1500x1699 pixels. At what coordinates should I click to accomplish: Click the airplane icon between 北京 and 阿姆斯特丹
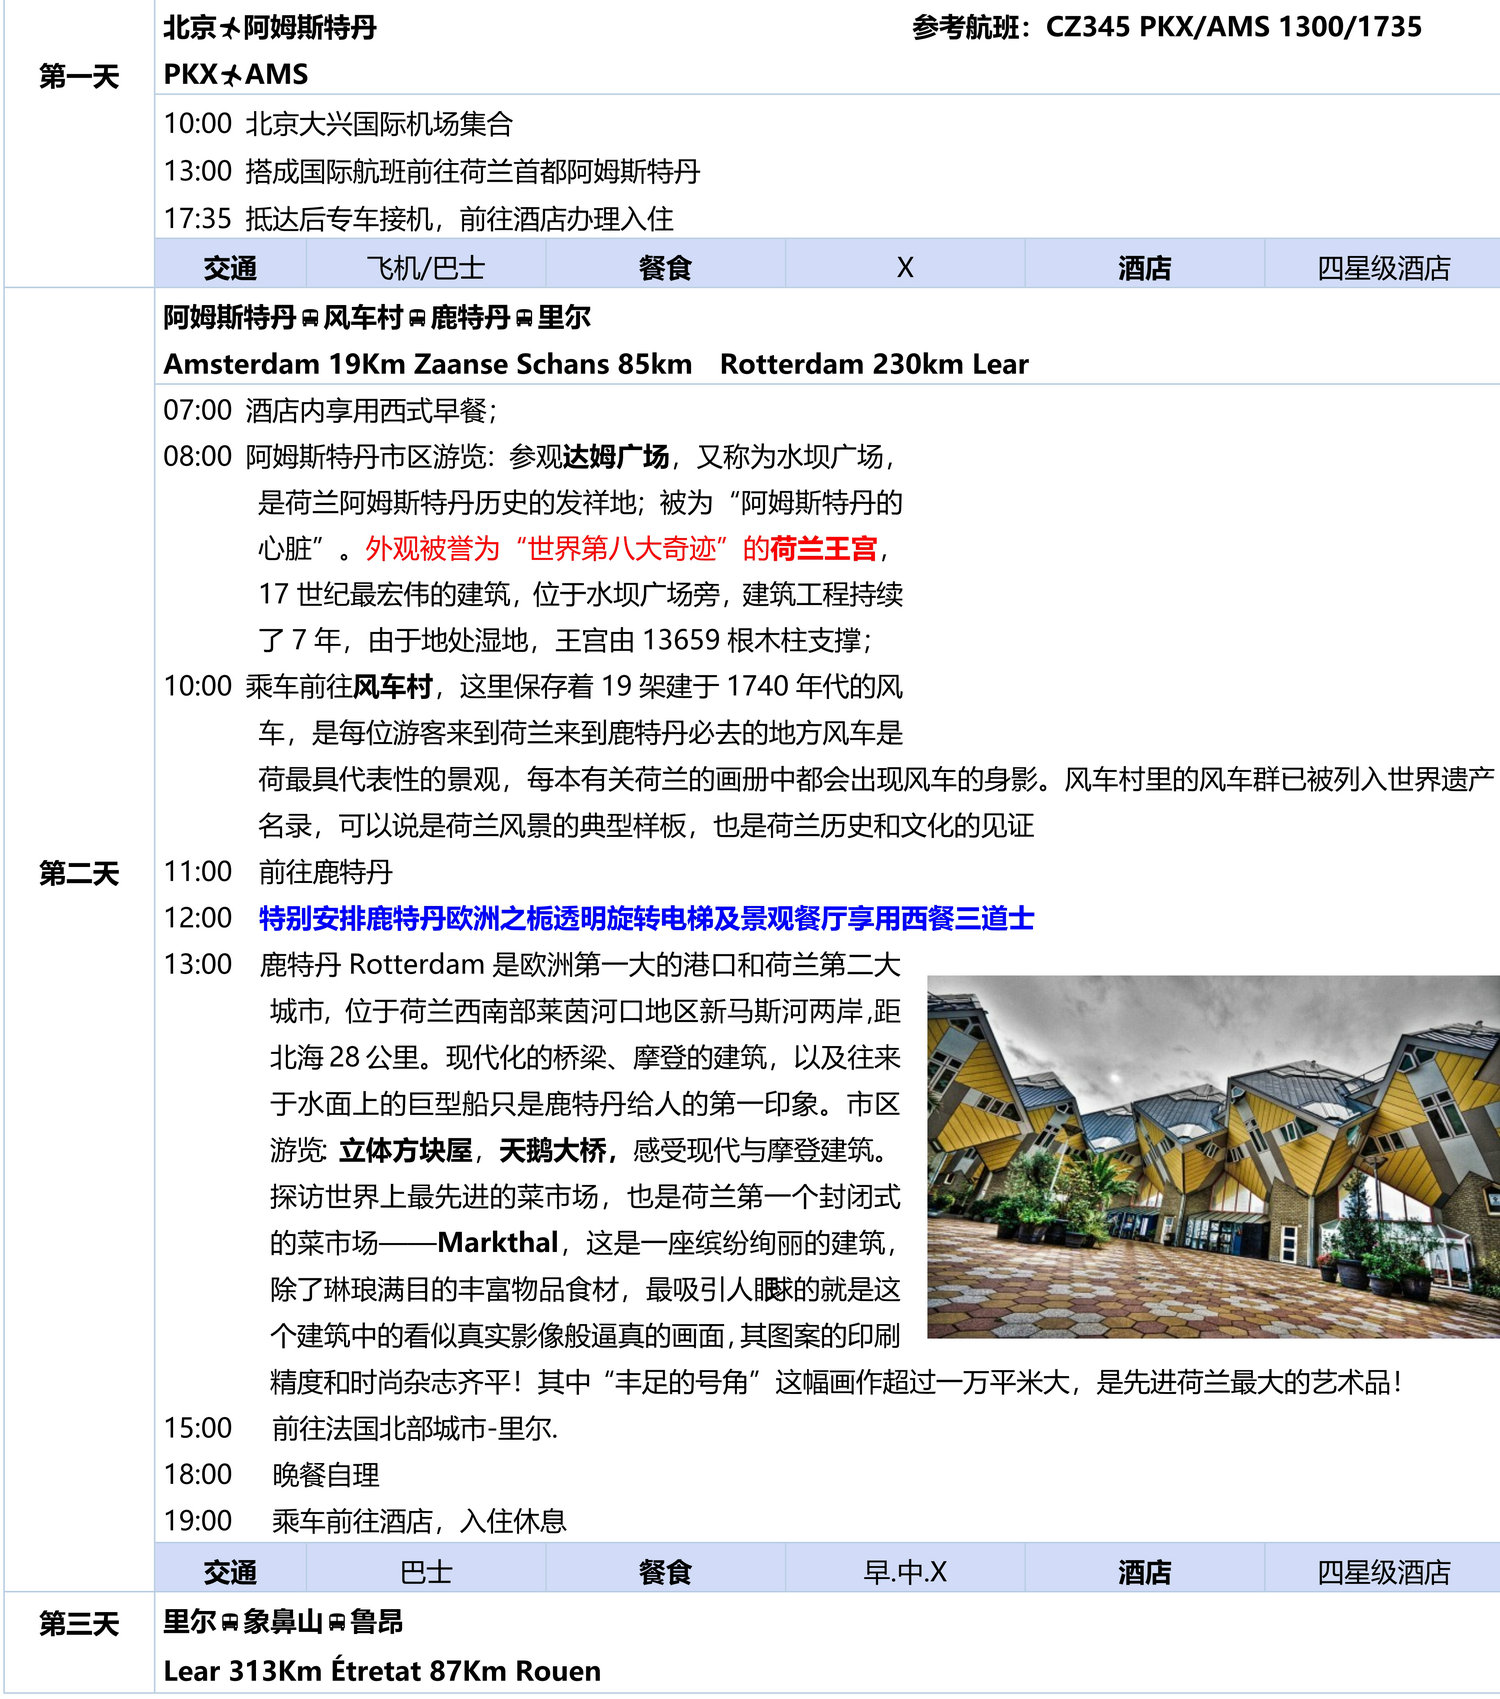coord(231,29)
